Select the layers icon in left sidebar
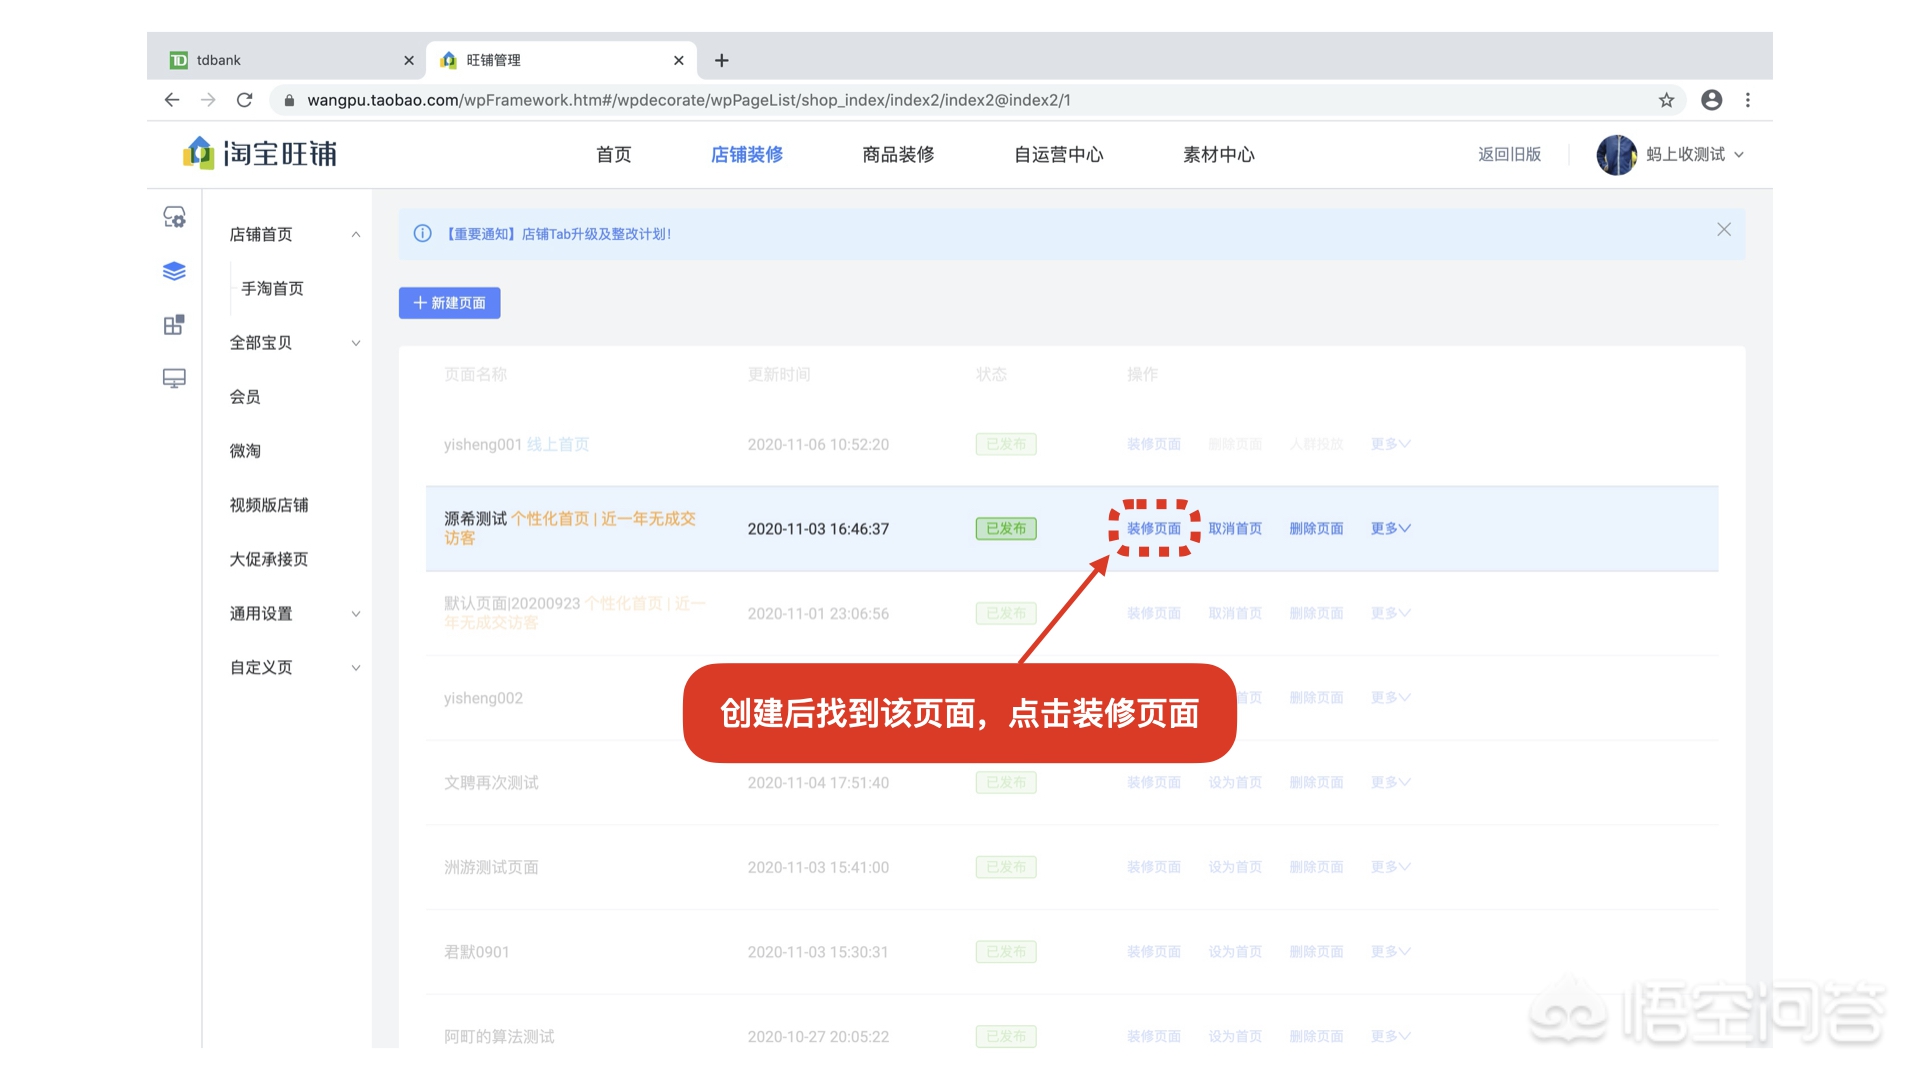 point(174,270)
